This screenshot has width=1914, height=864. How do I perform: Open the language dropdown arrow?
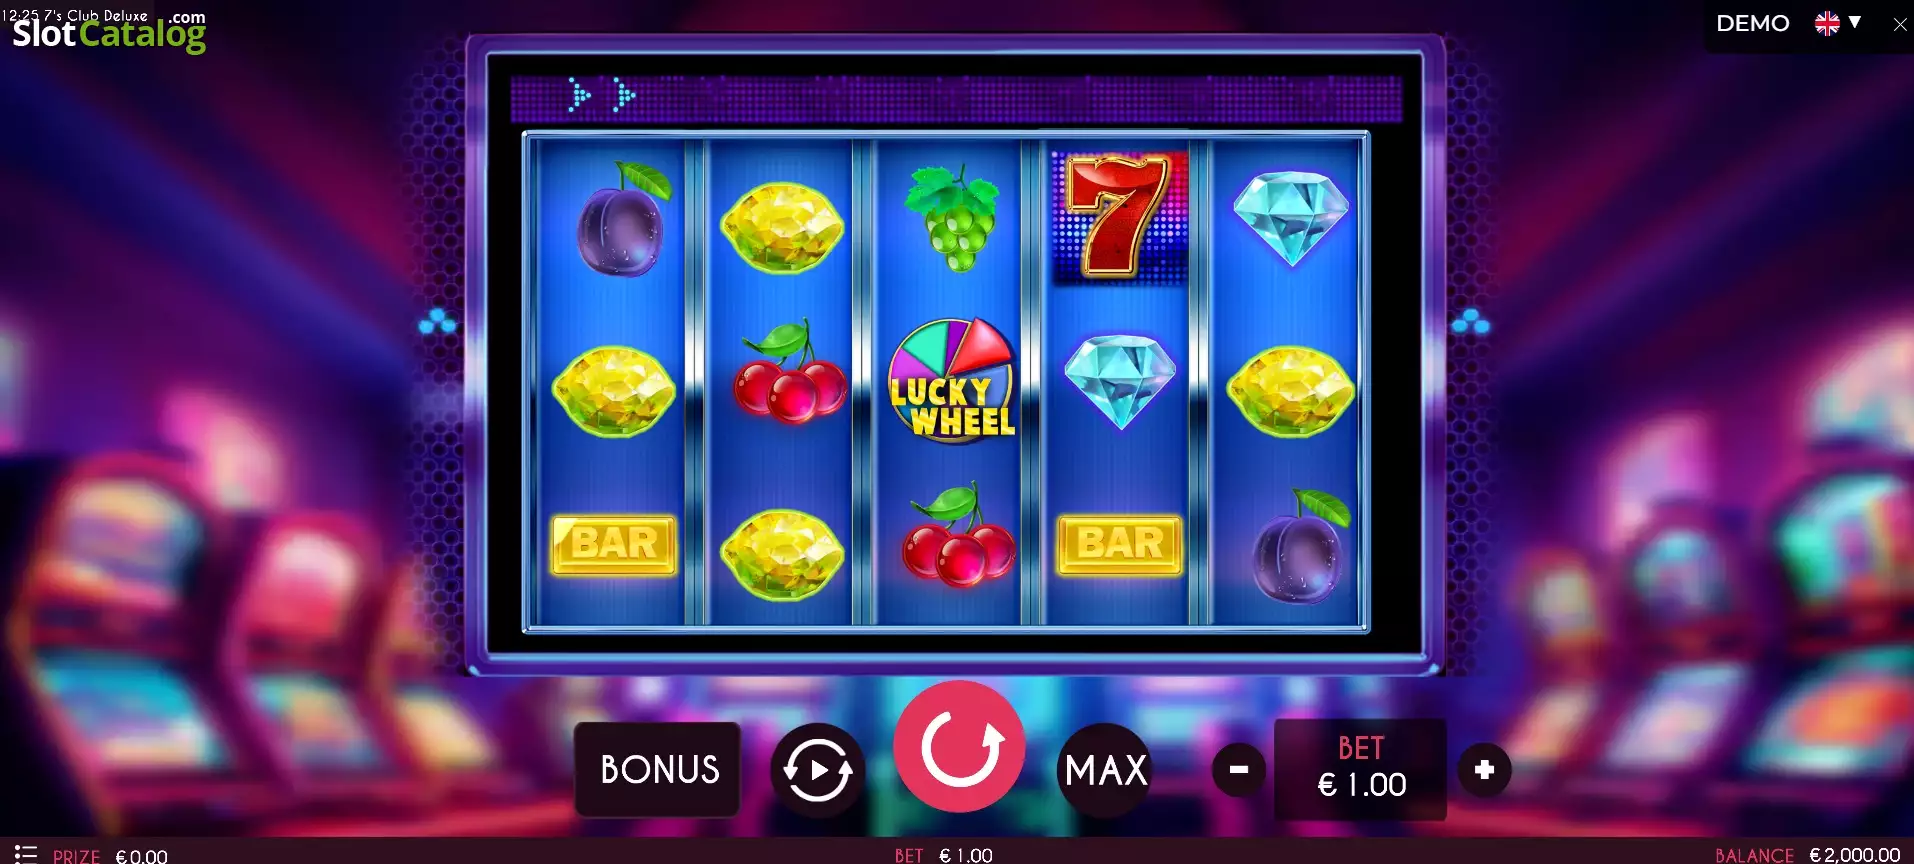tap(1854, 22)
